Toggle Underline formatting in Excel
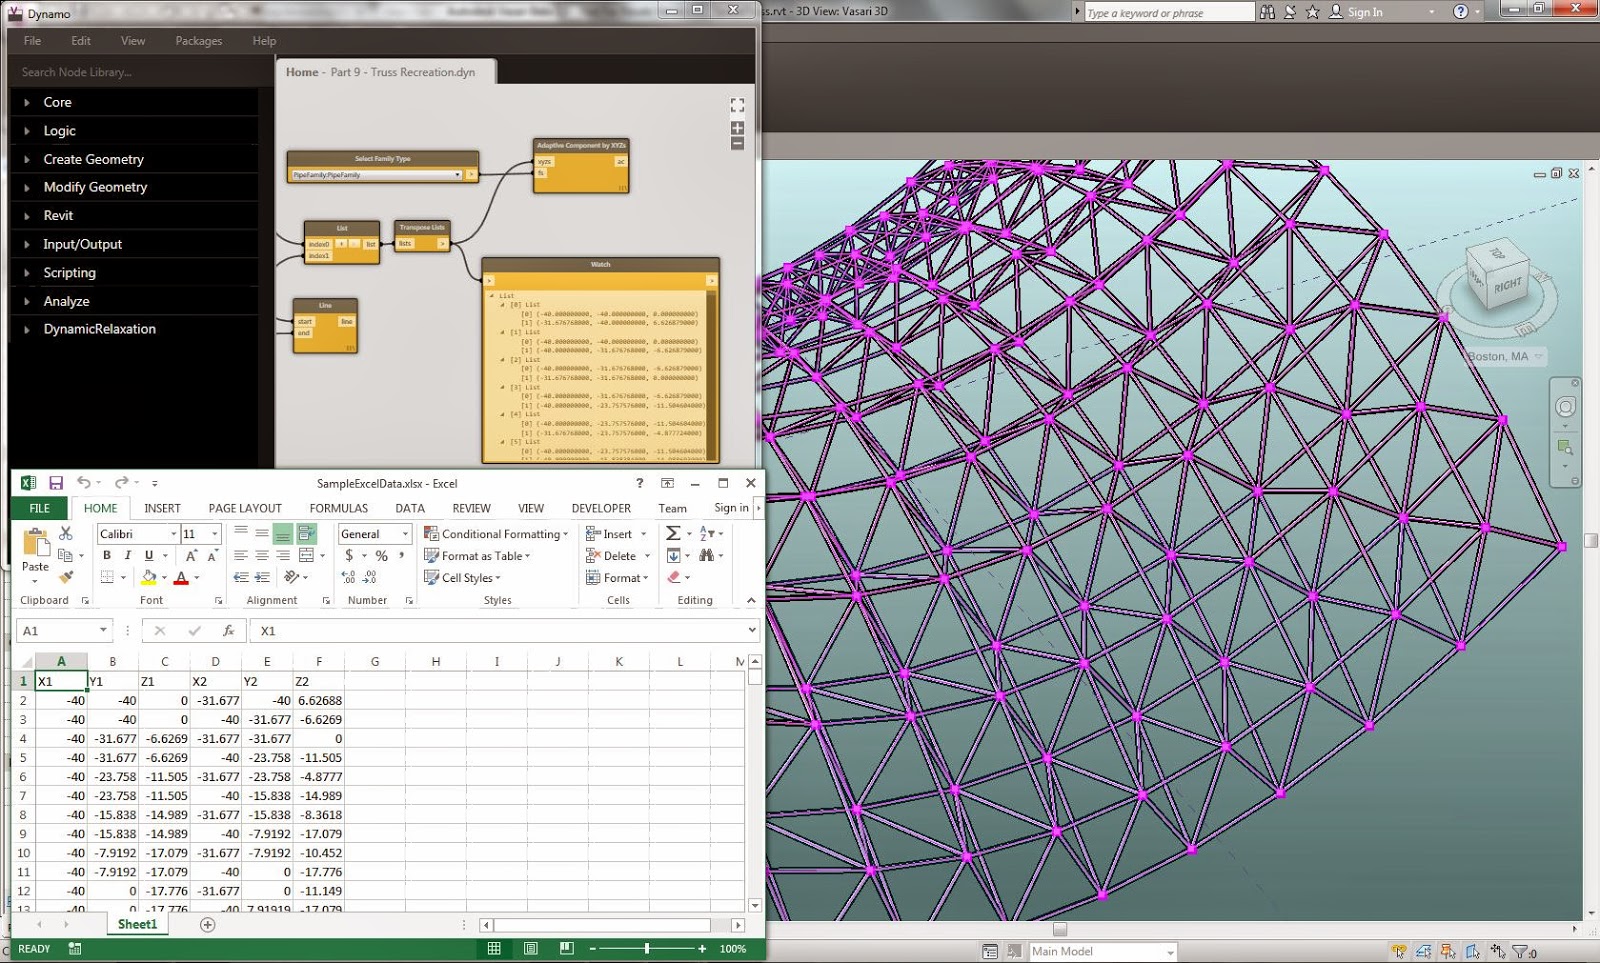Viewport: 1600px width, 963px height. pos(149,555)
